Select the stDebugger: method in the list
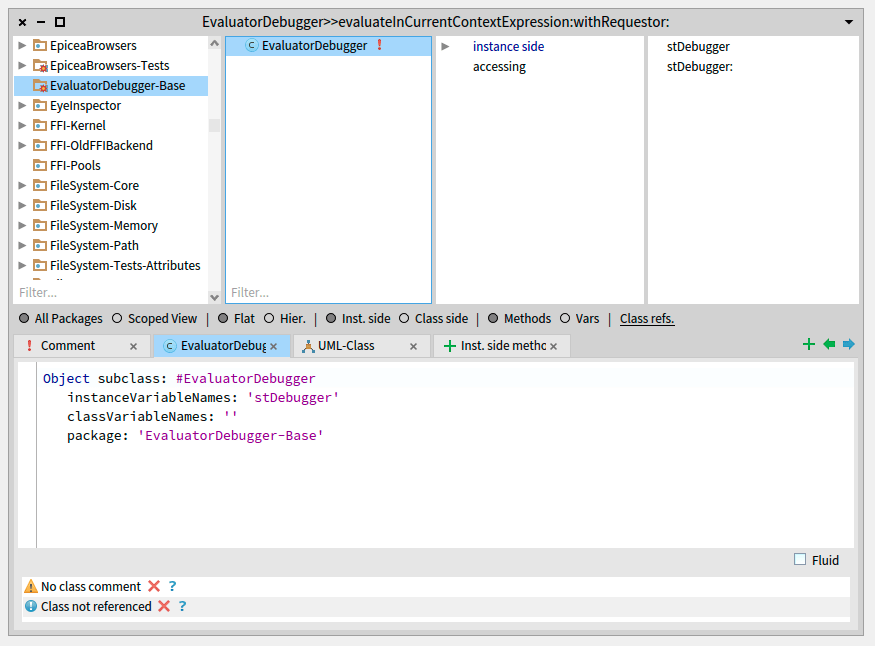Screen dimensions: 875x646 pos(699,67)
